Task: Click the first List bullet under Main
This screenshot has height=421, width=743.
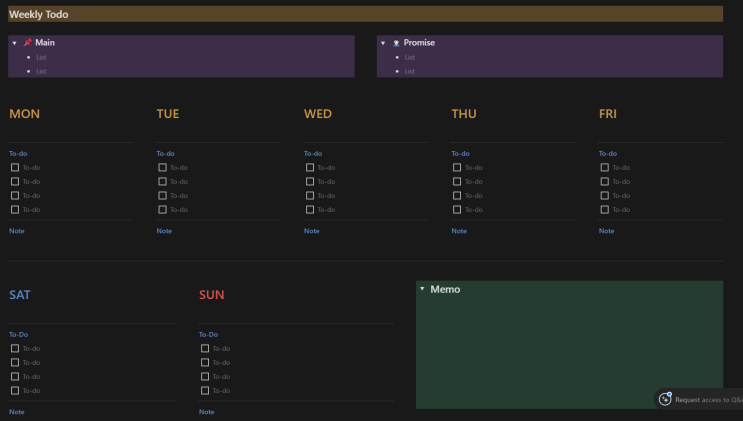Action: (41, 57)
